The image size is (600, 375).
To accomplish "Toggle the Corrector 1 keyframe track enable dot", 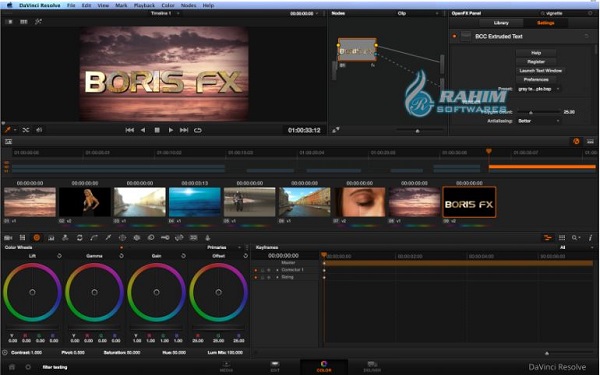I will [x=256, y=270].
